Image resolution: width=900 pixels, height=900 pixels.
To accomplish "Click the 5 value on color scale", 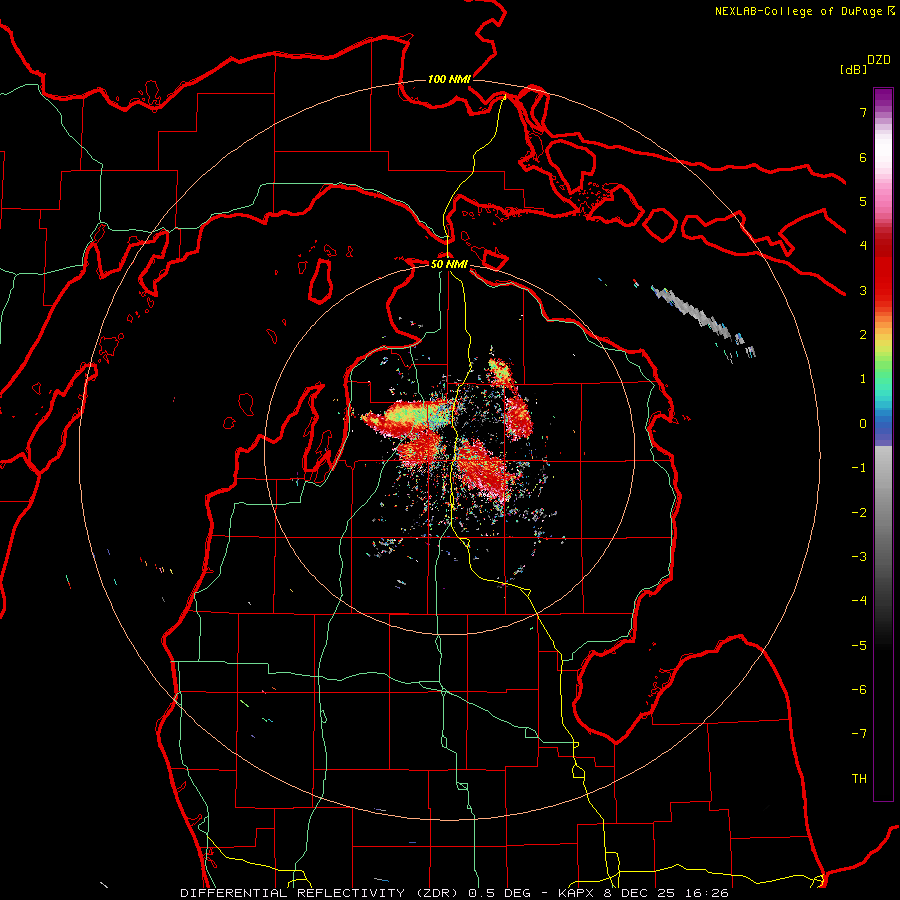I will pyautogui.click(x=863, y=201).
